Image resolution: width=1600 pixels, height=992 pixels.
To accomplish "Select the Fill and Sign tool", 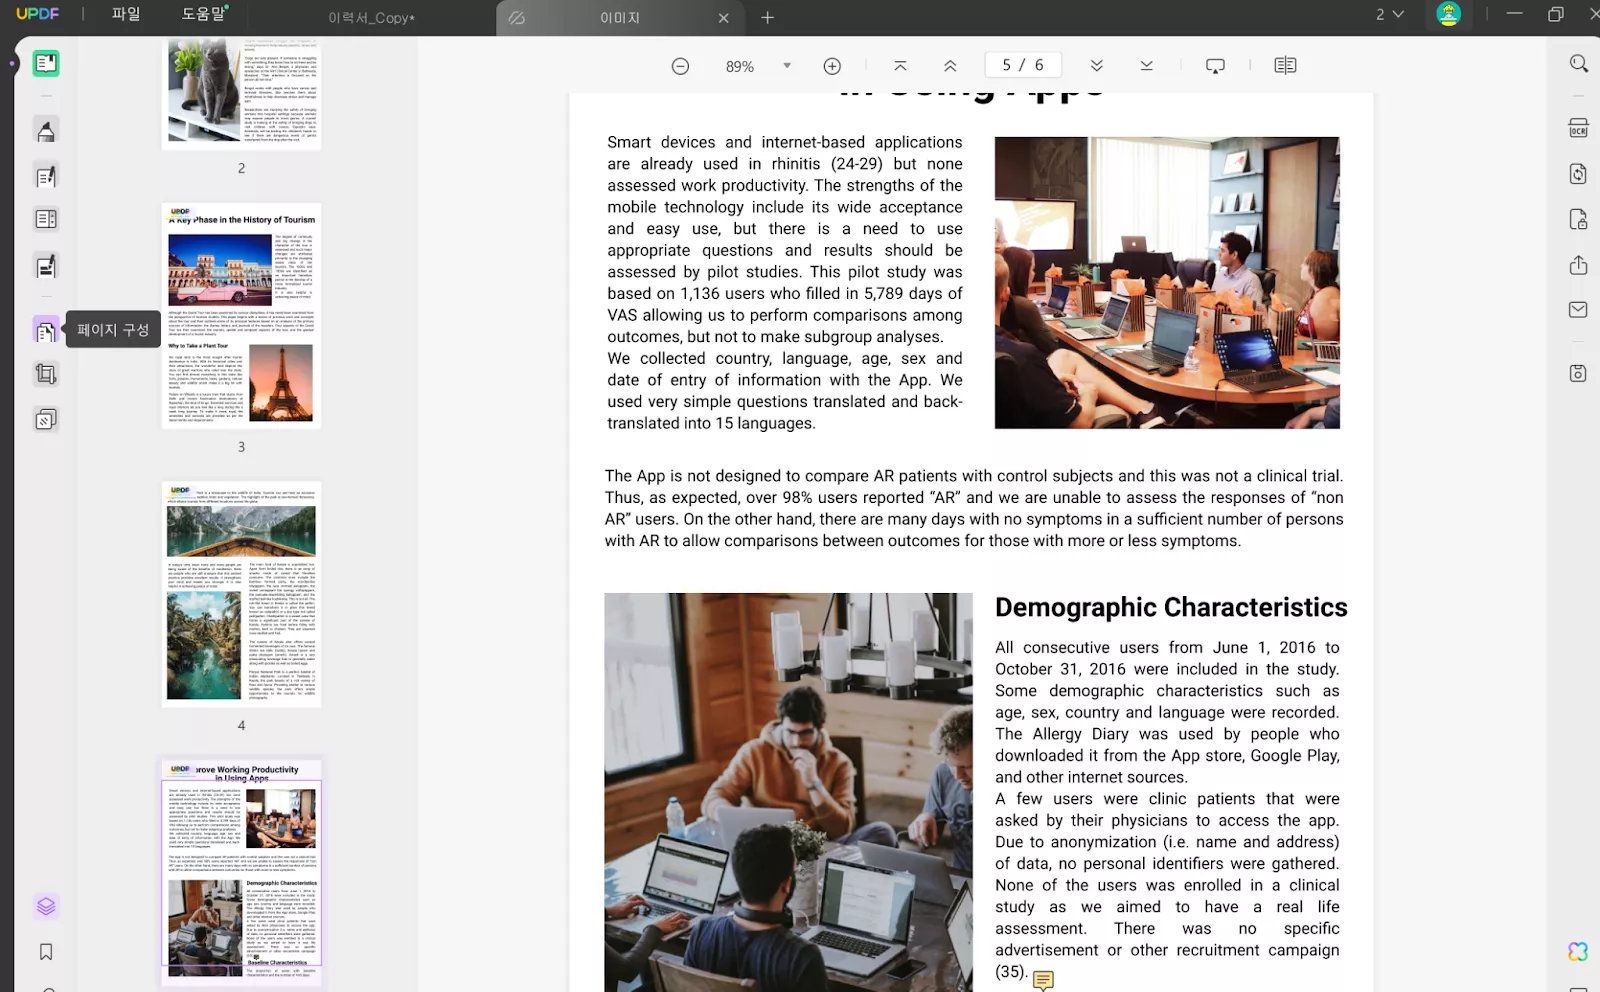I will pyautogui.click(x=46, y=267).
